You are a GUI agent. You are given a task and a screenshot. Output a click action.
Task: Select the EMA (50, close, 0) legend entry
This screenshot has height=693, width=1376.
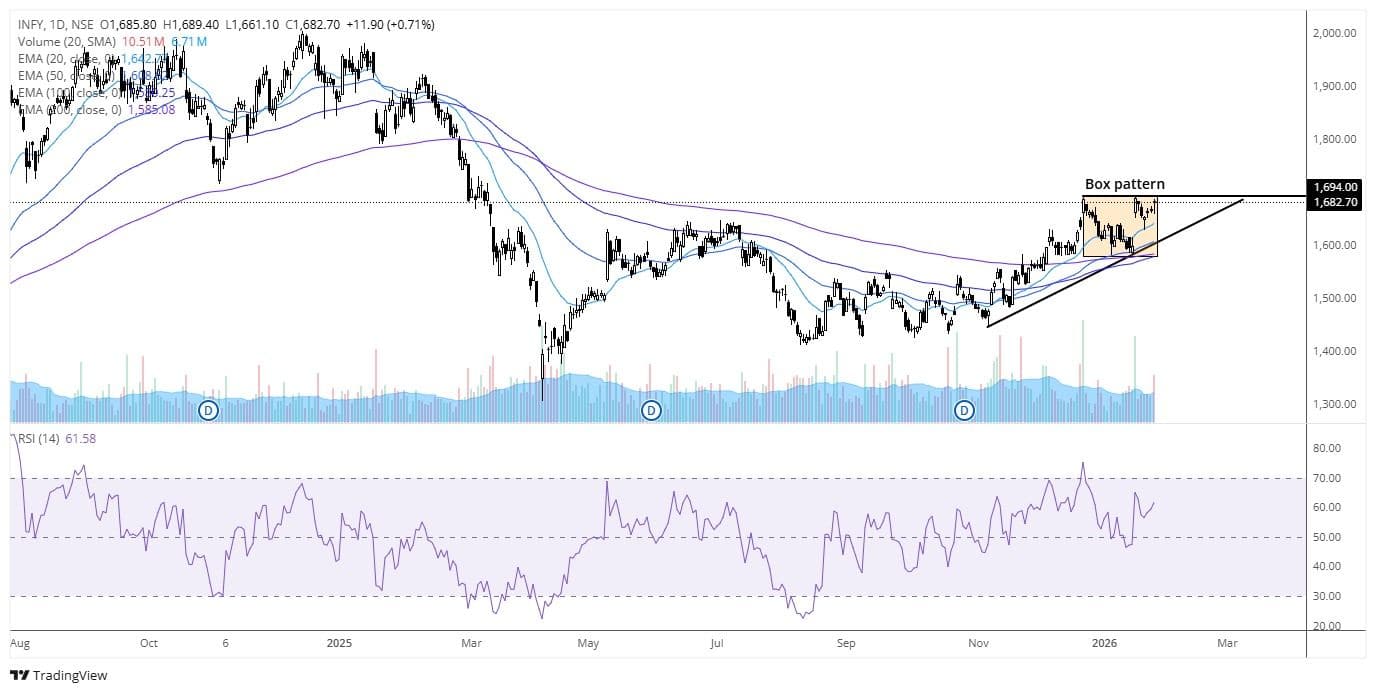pos(68,76)
